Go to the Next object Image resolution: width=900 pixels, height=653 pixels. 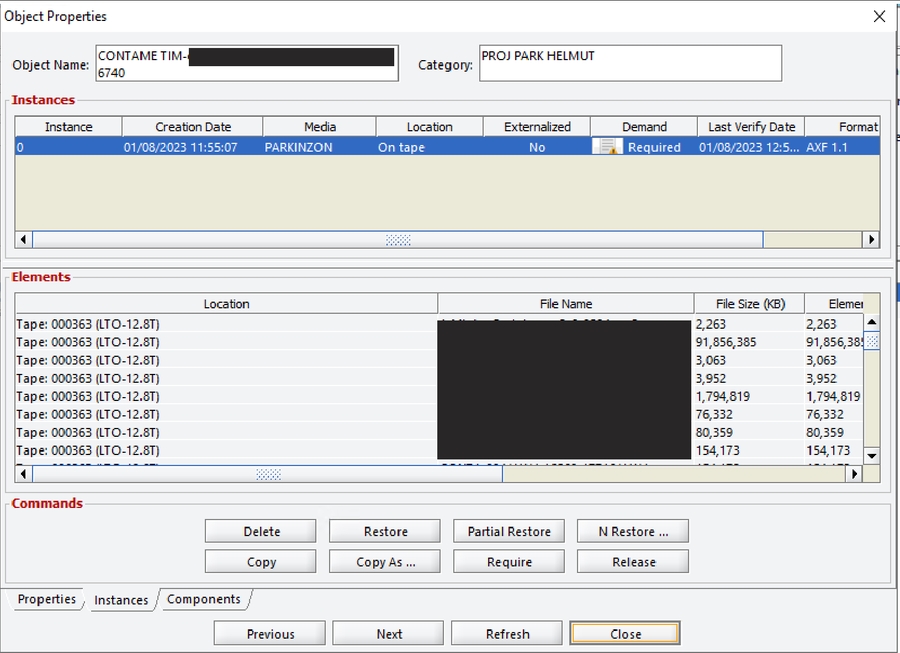click(388, 634)
